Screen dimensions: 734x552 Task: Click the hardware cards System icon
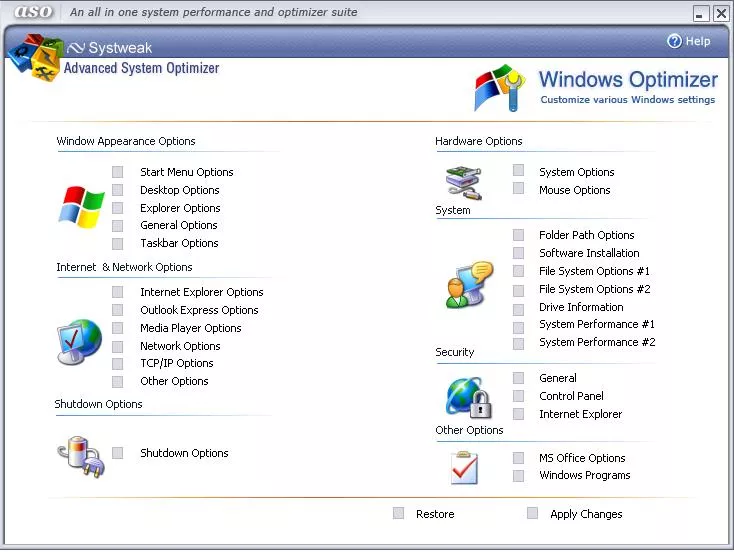click(463, 183)
